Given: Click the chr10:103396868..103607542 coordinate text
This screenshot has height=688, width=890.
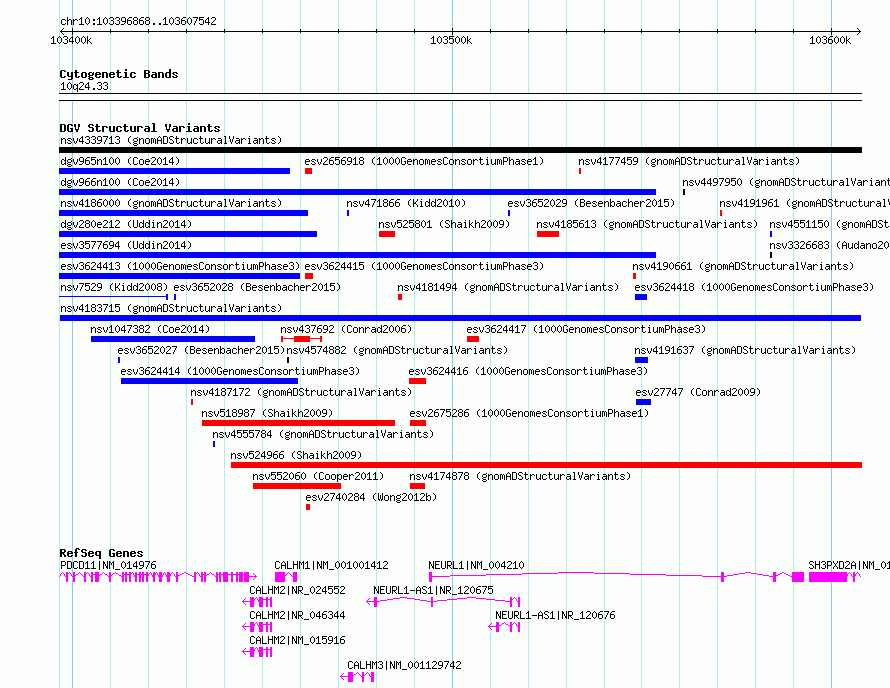Looking at the screenshot, I should click(x=138, y=21).
